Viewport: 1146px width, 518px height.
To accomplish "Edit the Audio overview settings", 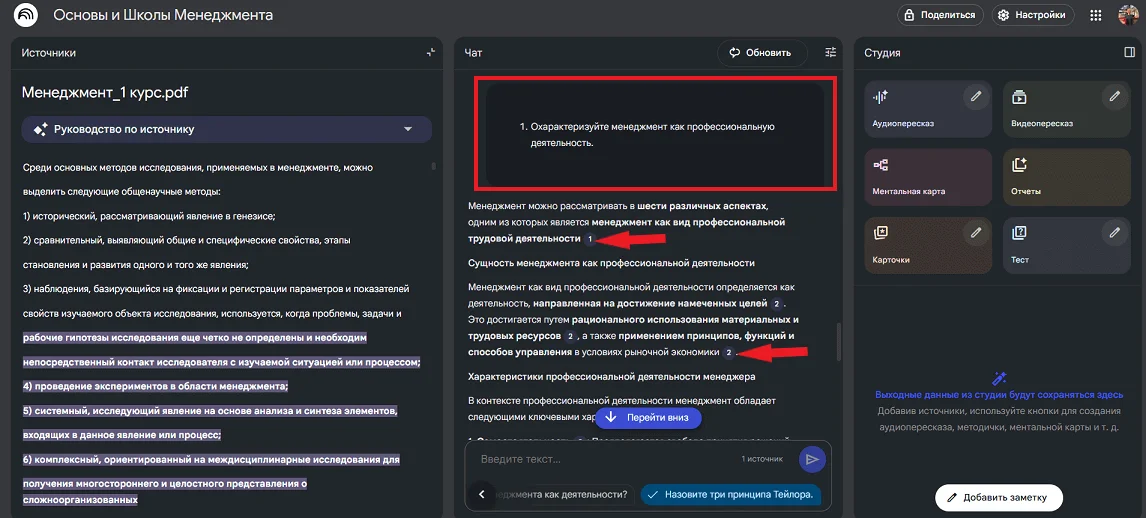I will [976, 97].
